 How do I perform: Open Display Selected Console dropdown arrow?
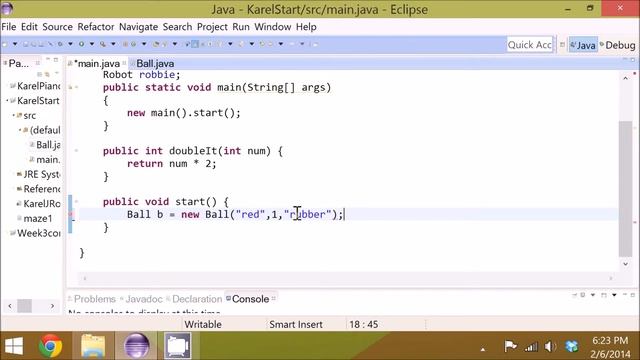(x=593, y=295)
